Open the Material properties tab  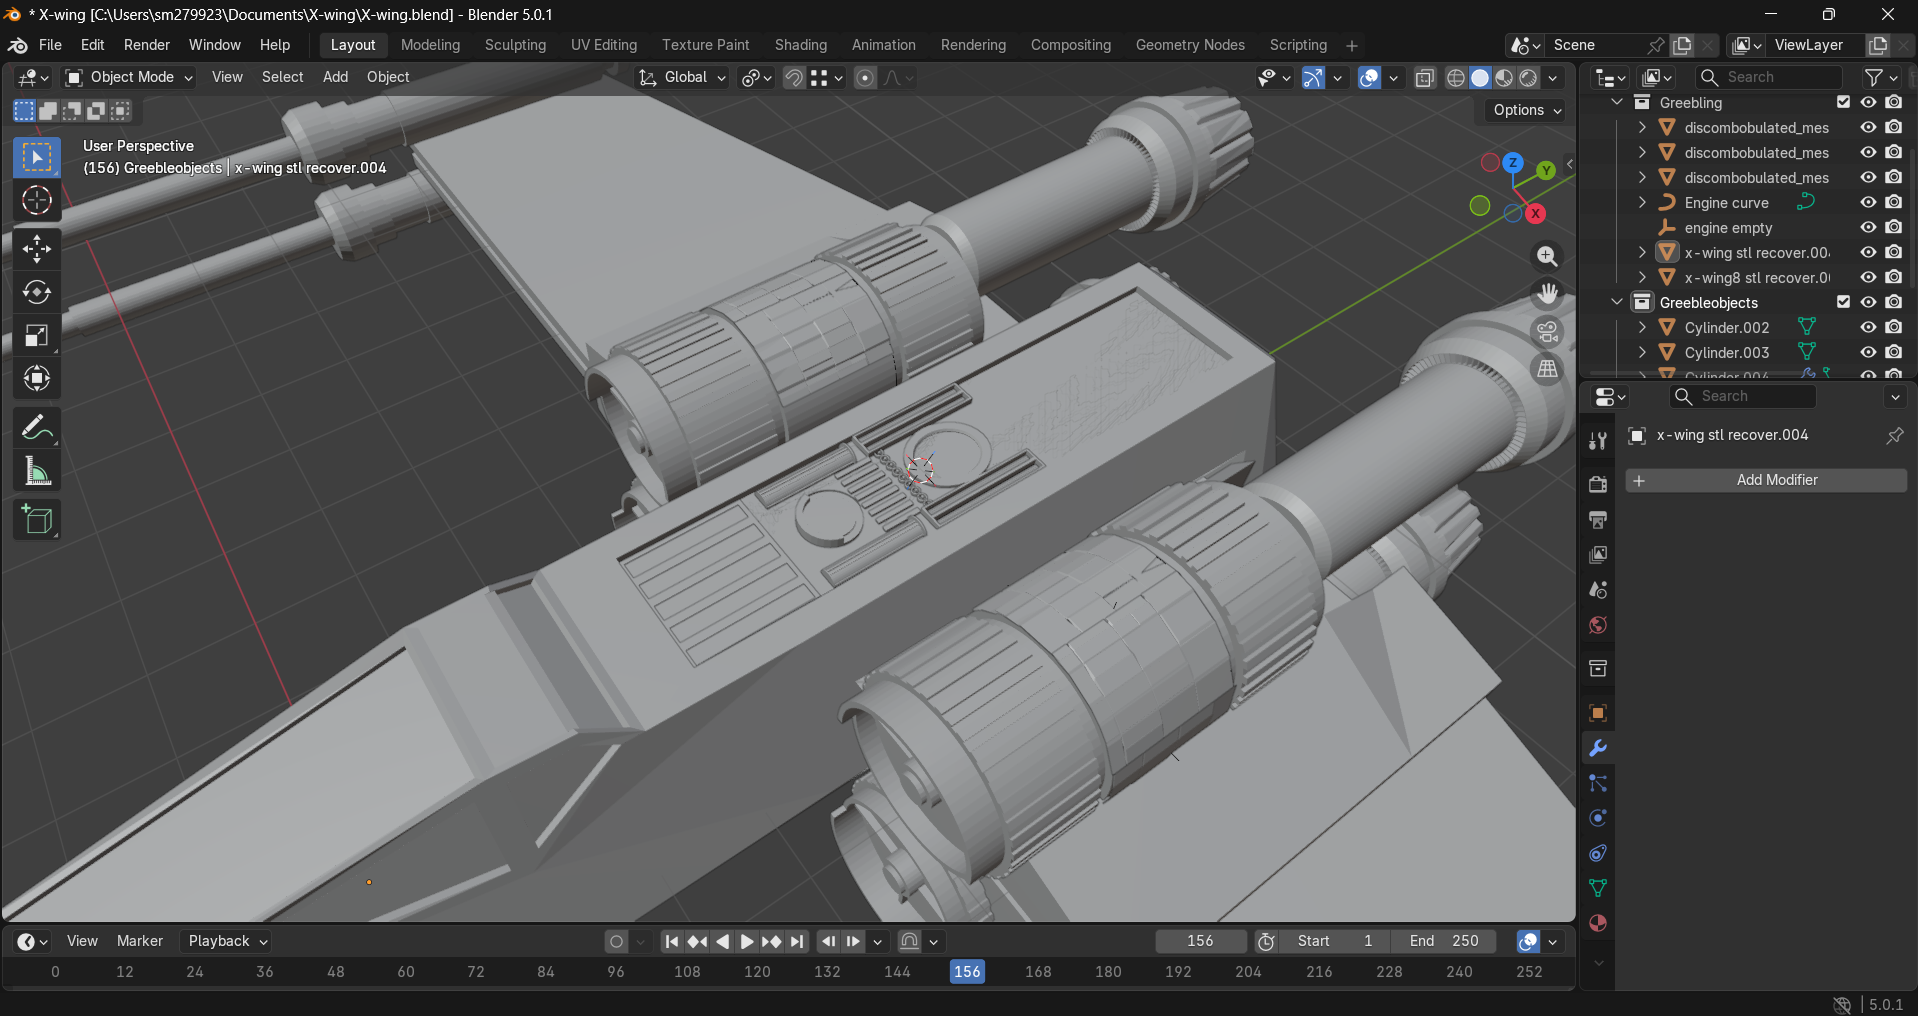(x=1598, y=923)
